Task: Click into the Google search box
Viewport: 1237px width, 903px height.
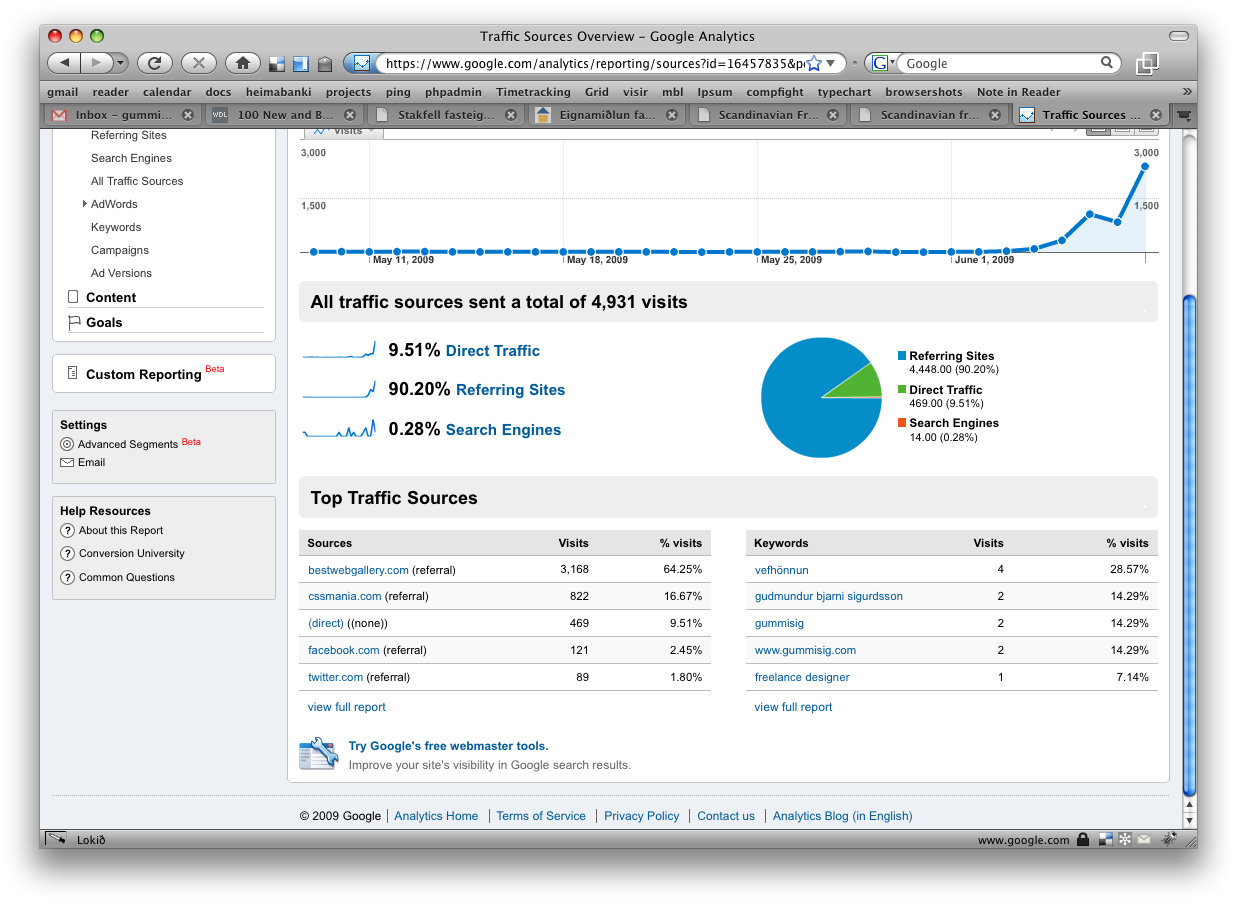Action: (x=999, y=63)
